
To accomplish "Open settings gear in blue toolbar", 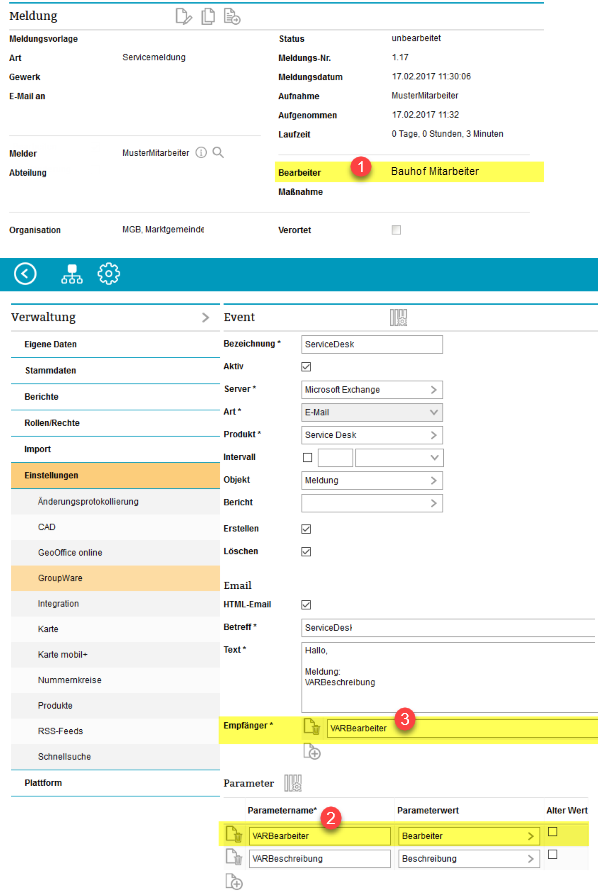I will (x=109, y=274).
